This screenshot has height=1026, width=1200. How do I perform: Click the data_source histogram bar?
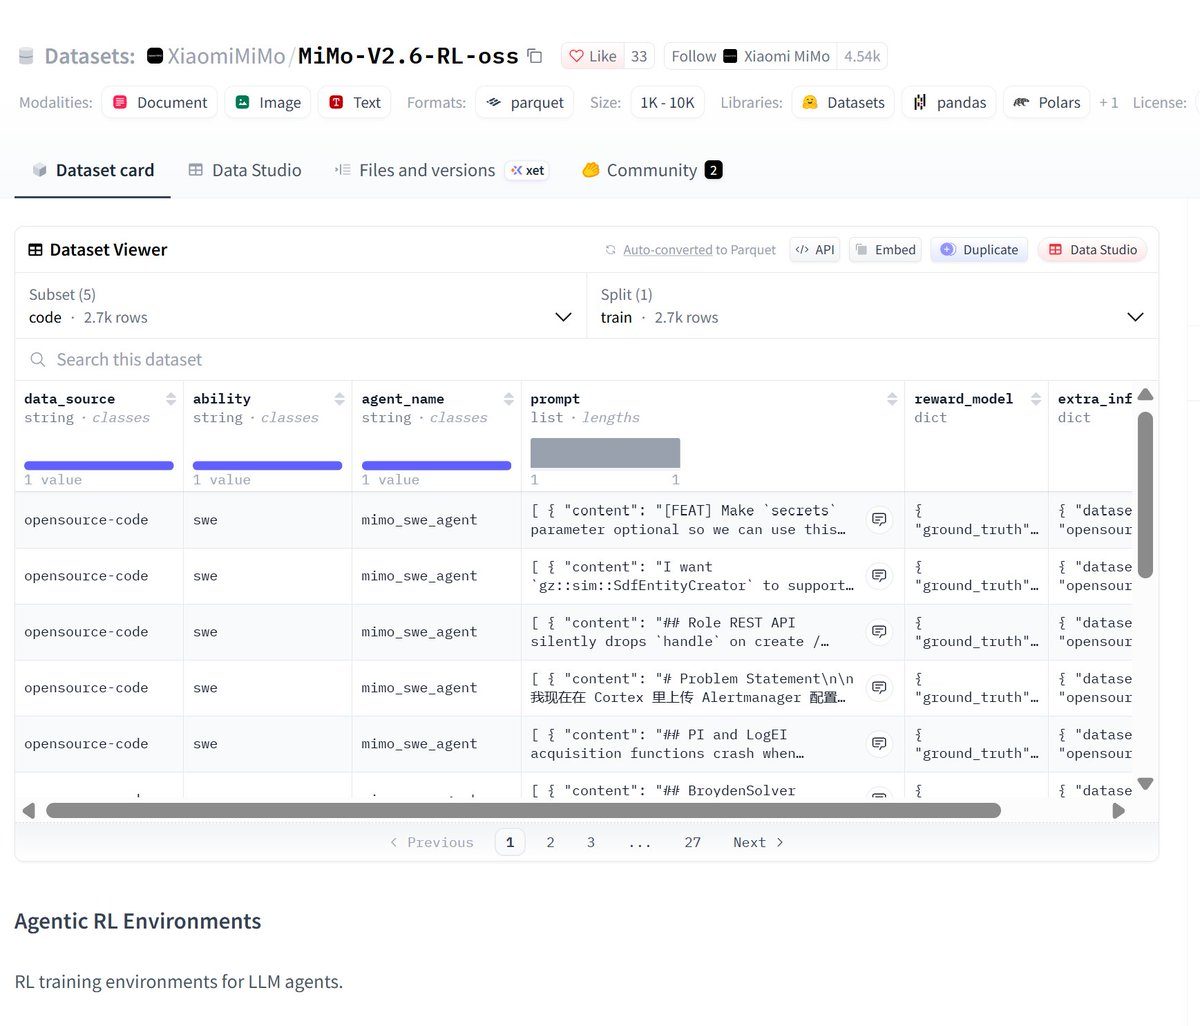click(x=99, y=465)
